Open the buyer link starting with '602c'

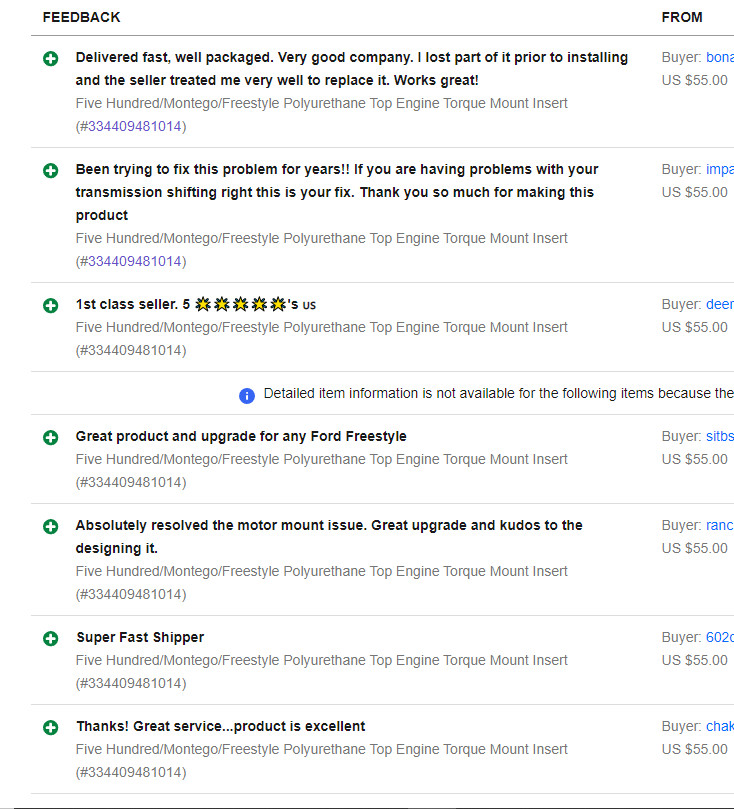coord(720,637)
